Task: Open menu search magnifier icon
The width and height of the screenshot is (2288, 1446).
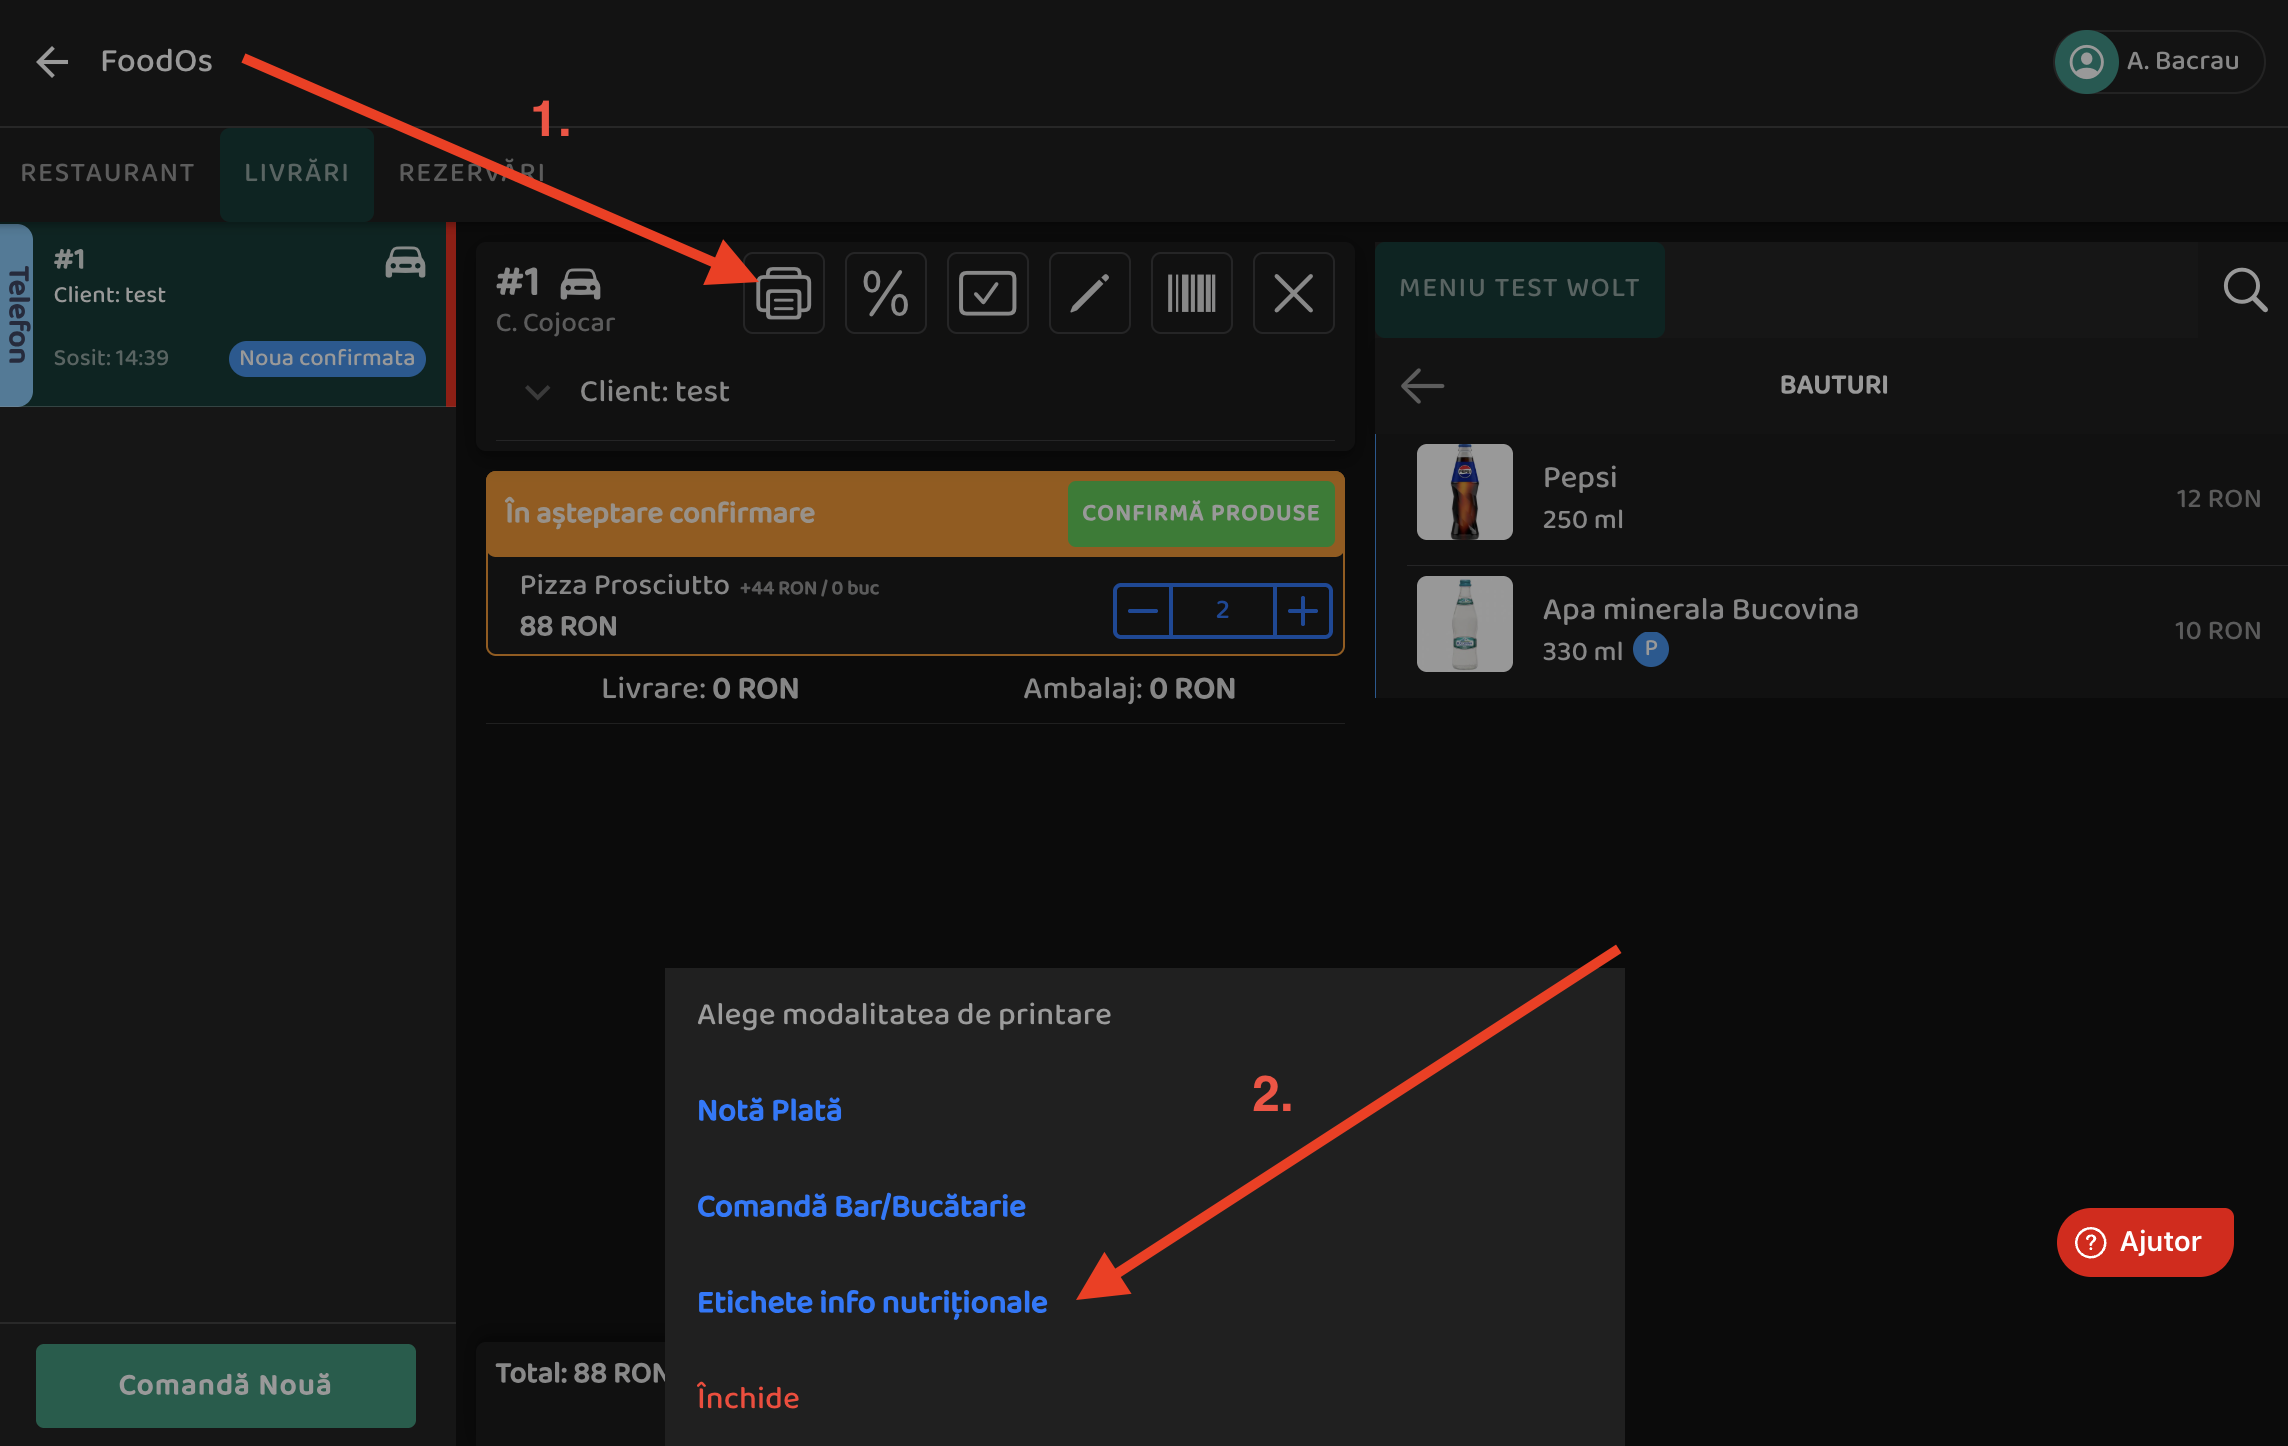Action: tap(2244, 290)
